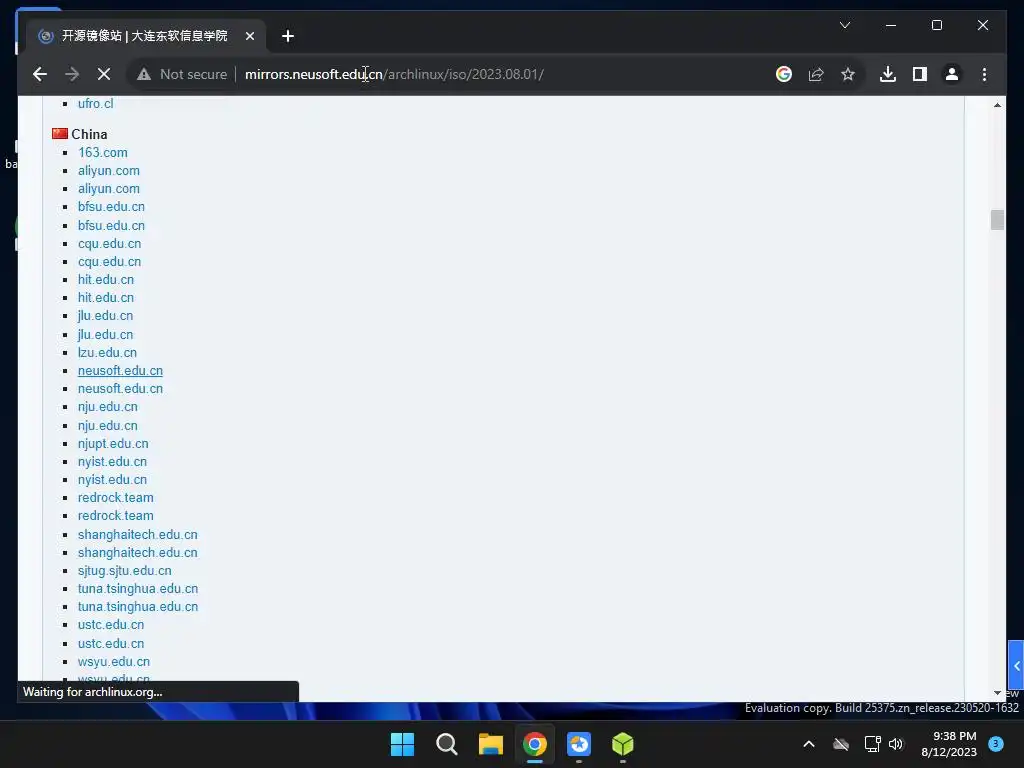The width and height of the screenshot is (1024, 768).
Task: Open first ustc.edu.cn link
Action: [111, 625]
